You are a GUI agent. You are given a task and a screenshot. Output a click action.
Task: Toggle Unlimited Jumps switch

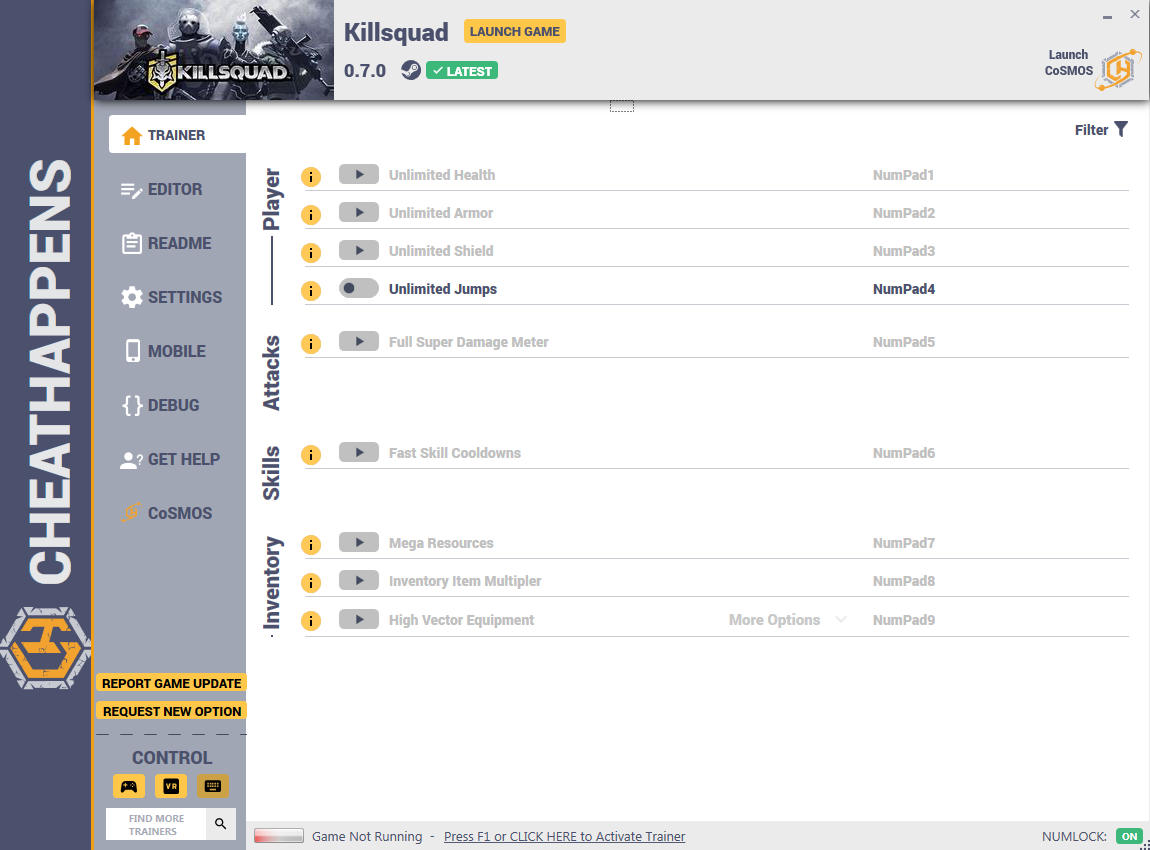tap(359, 289)
